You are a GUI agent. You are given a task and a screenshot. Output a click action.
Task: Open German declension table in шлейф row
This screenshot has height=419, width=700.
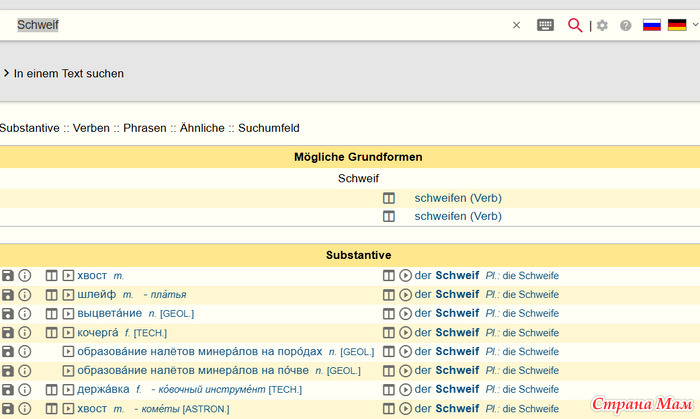(x=389, y=295)
